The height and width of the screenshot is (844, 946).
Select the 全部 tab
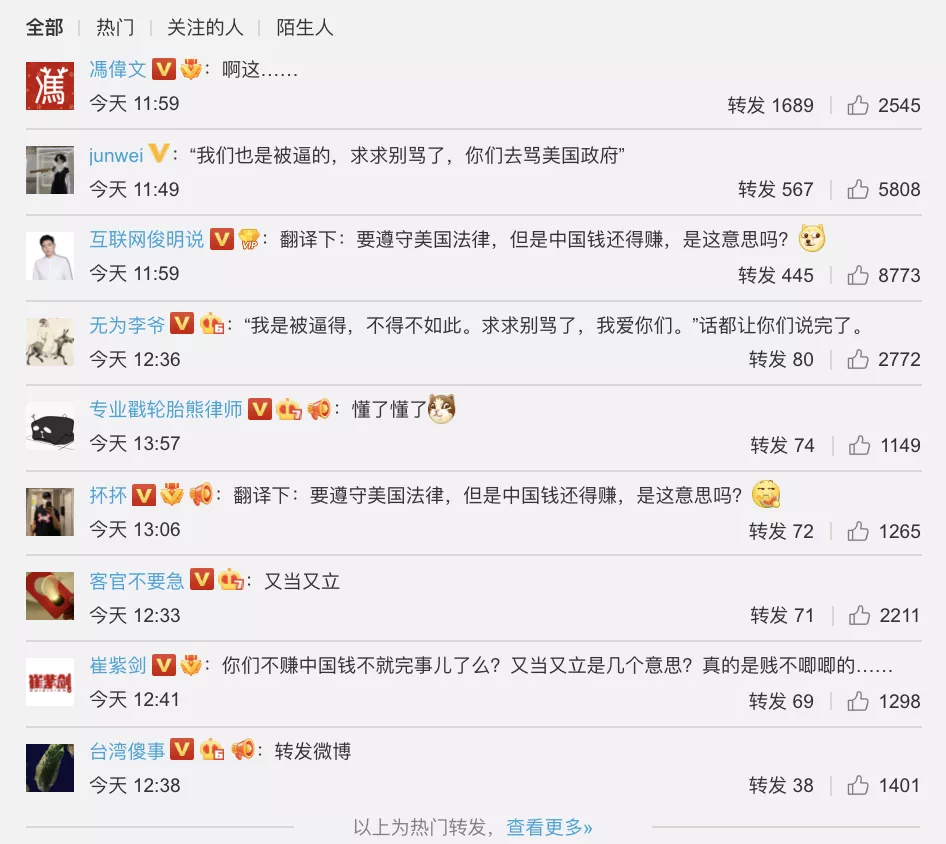click(45, 27)
